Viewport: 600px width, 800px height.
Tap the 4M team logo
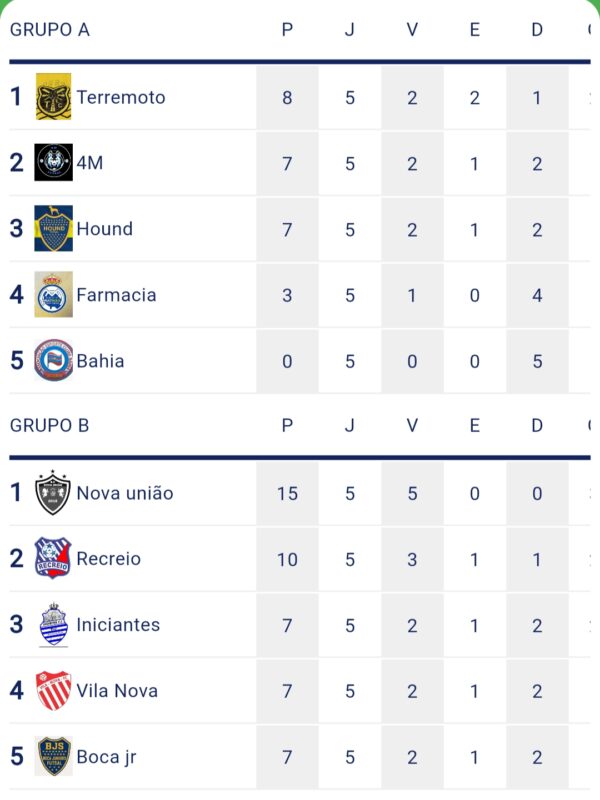[53, 163]
